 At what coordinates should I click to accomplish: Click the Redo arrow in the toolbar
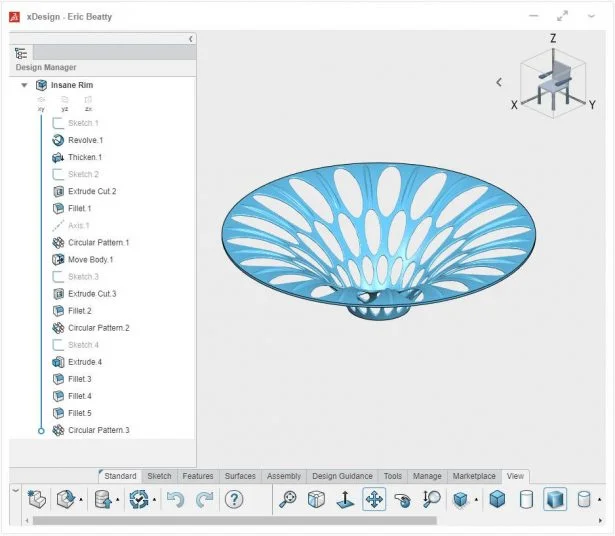(x=205, y=499)
